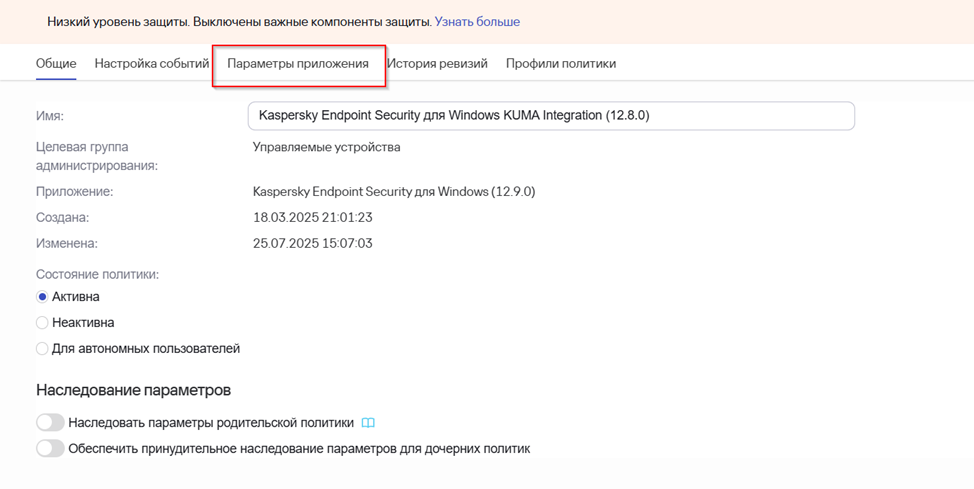Image resolution: width=974 pixels, height=489 pixels.
Task: Click the "Состояние политики" label
Action: [x=98, y=274]
